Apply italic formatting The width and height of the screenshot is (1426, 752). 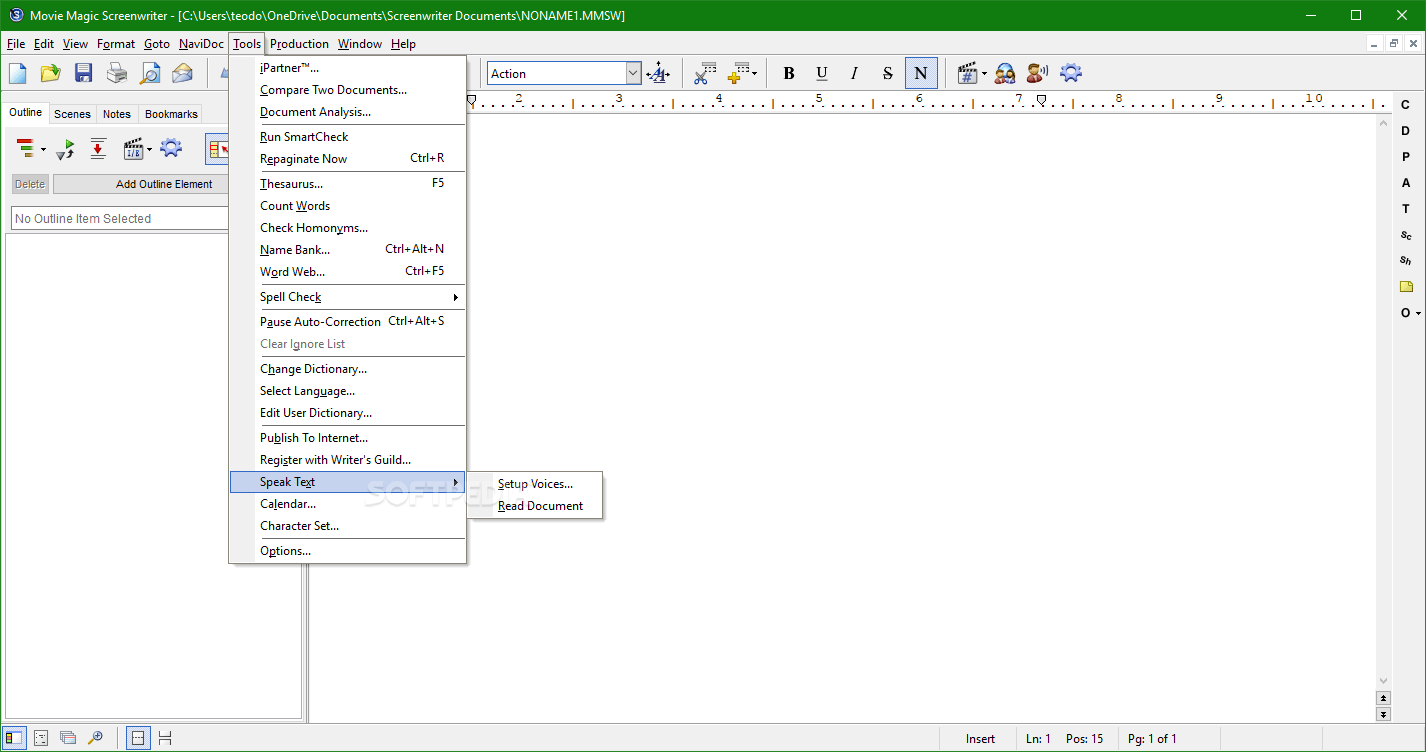point(854,73)
